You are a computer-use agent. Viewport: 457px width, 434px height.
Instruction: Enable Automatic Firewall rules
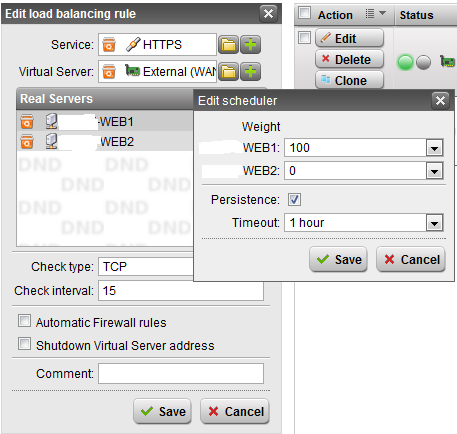tap(24, 321)
